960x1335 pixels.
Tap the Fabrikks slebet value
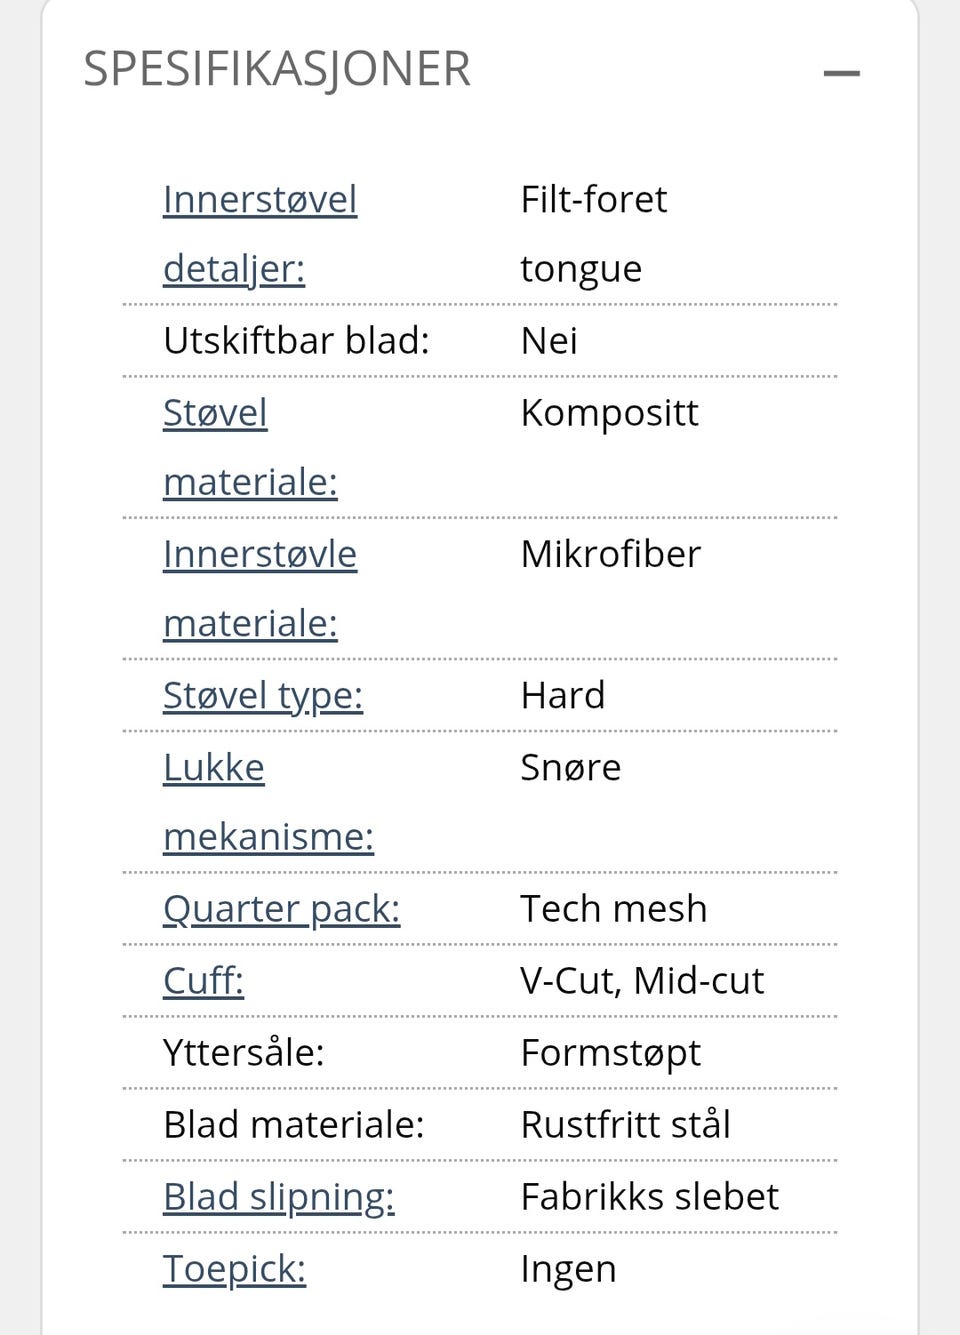[x=649, y=1196]
